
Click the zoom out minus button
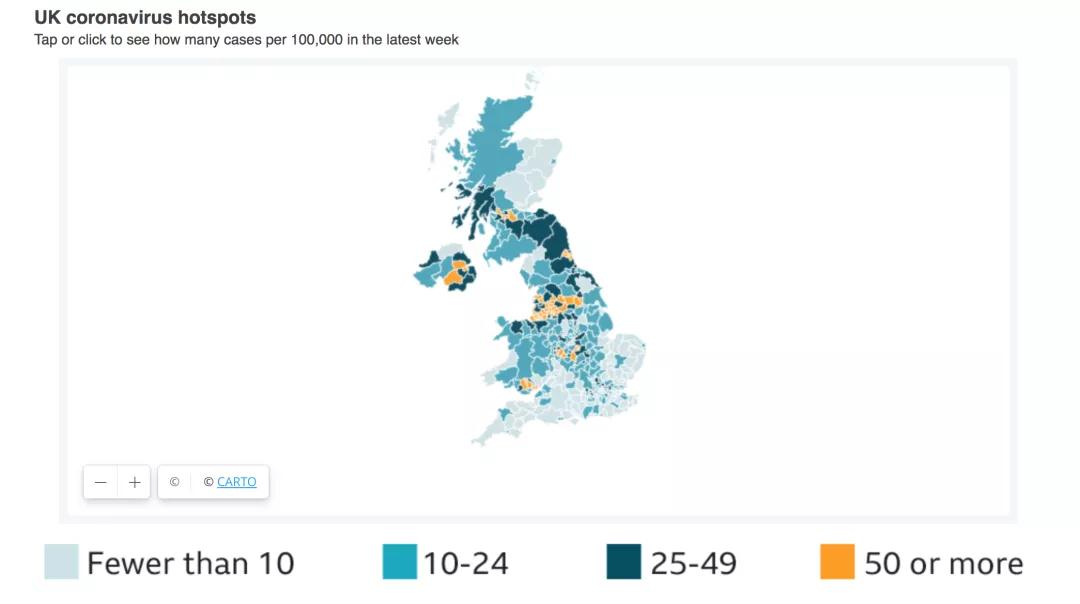(100, 482)
